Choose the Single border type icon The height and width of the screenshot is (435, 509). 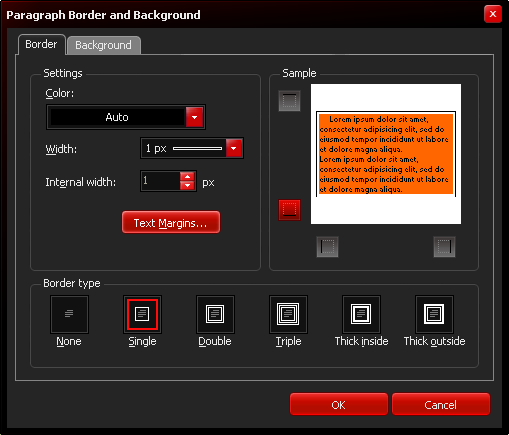click(x=142, y=314)
